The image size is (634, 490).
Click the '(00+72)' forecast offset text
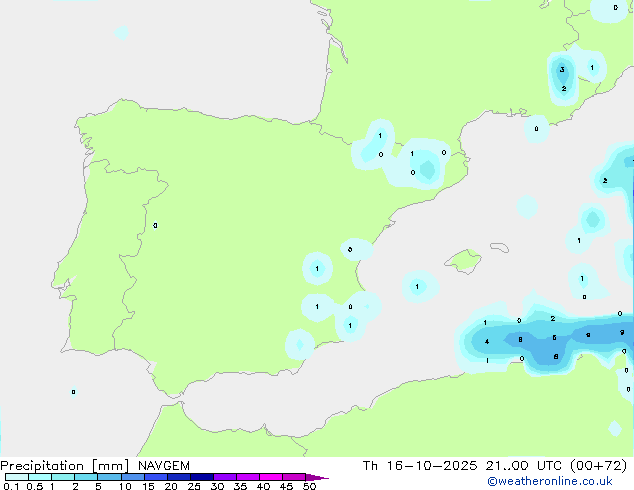coord(598,466)
